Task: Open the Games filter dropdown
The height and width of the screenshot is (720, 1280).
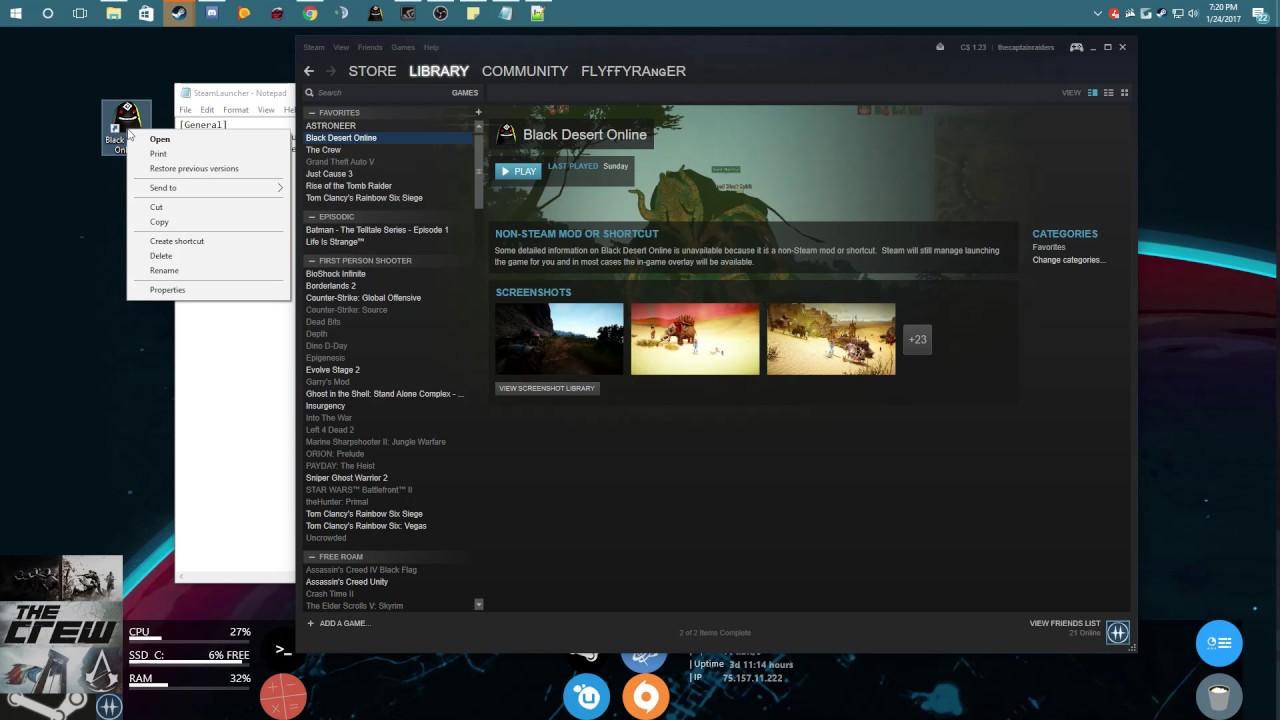Action: (x=465, y=93)
